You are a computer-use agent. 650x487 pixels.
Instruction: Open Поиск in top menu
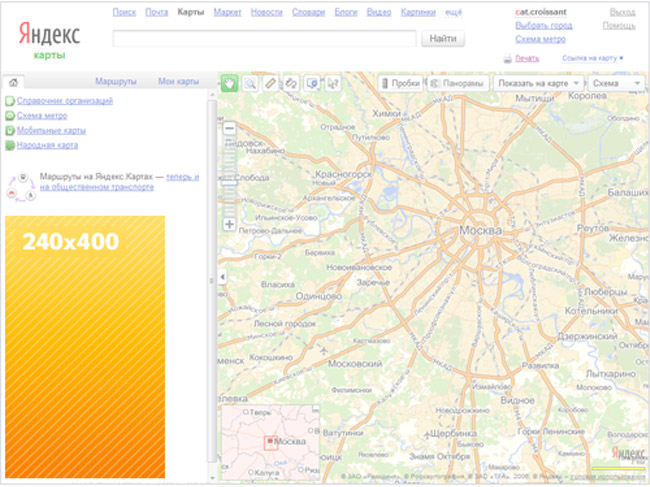tap(124, 12)
